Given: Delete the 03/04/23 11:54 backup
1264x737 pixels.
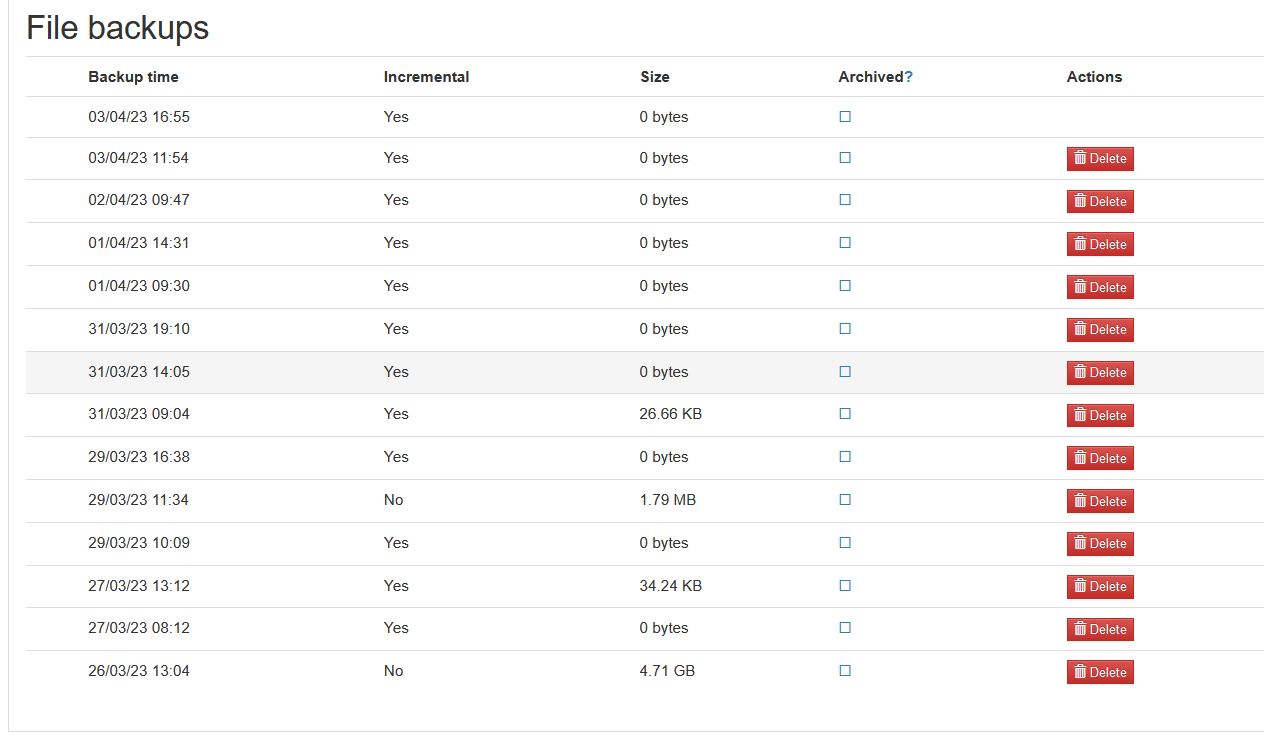Looking at the screenshot, I should [x=1100, y=159].
